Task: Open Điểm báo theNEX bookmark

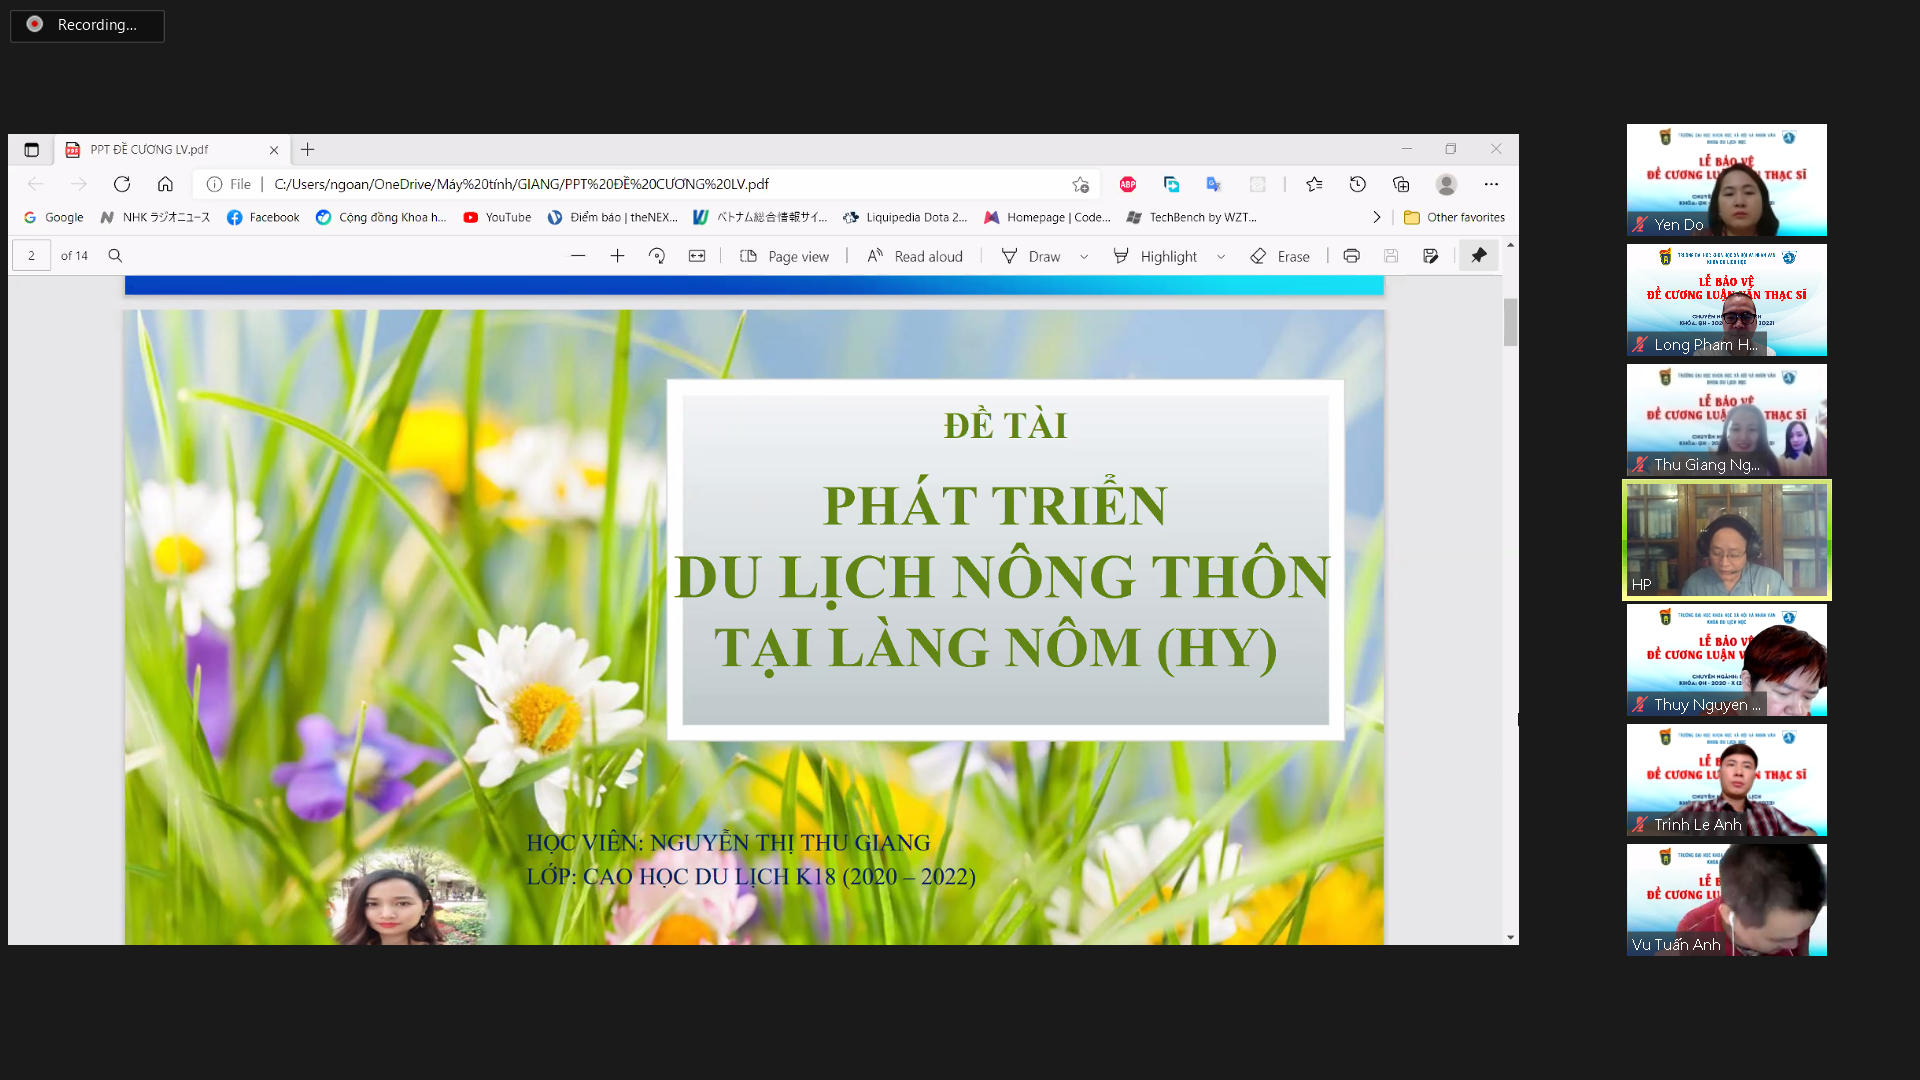Action: pos(612,217)
